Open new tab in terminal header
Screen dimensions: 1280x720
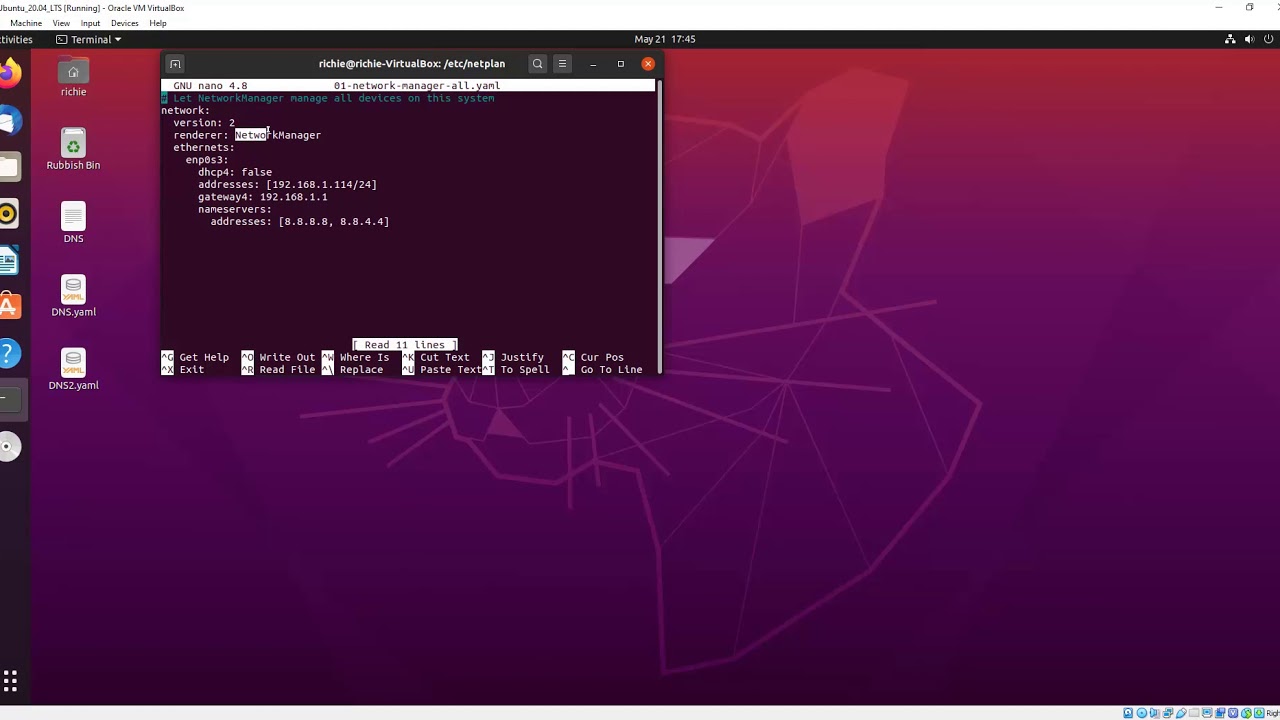[175, 64]
